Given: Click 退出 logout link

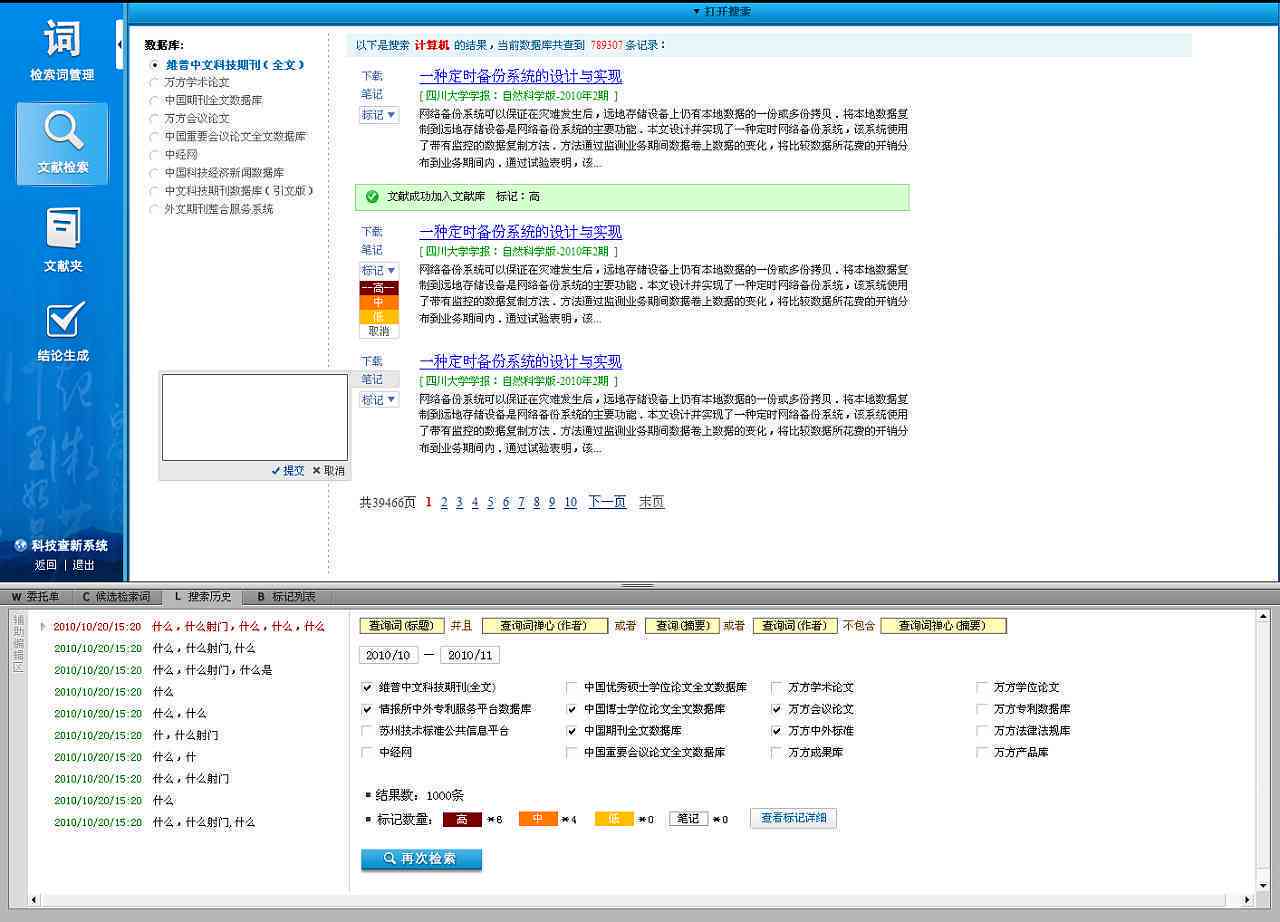Looking at the screenshot, I should coord(84,565).
